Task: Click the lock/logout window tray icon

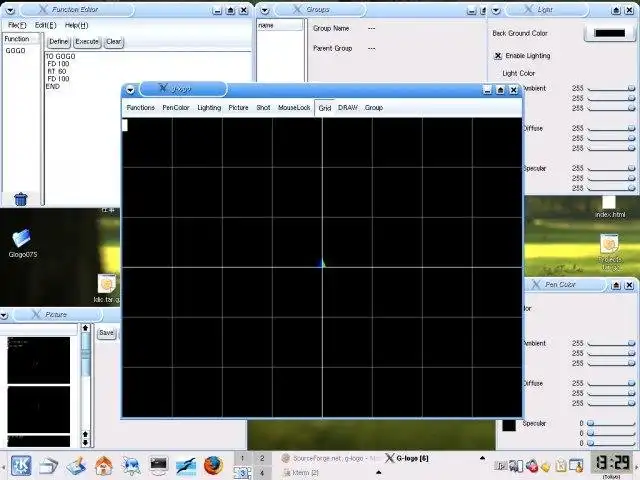Action: pos(576,465)
